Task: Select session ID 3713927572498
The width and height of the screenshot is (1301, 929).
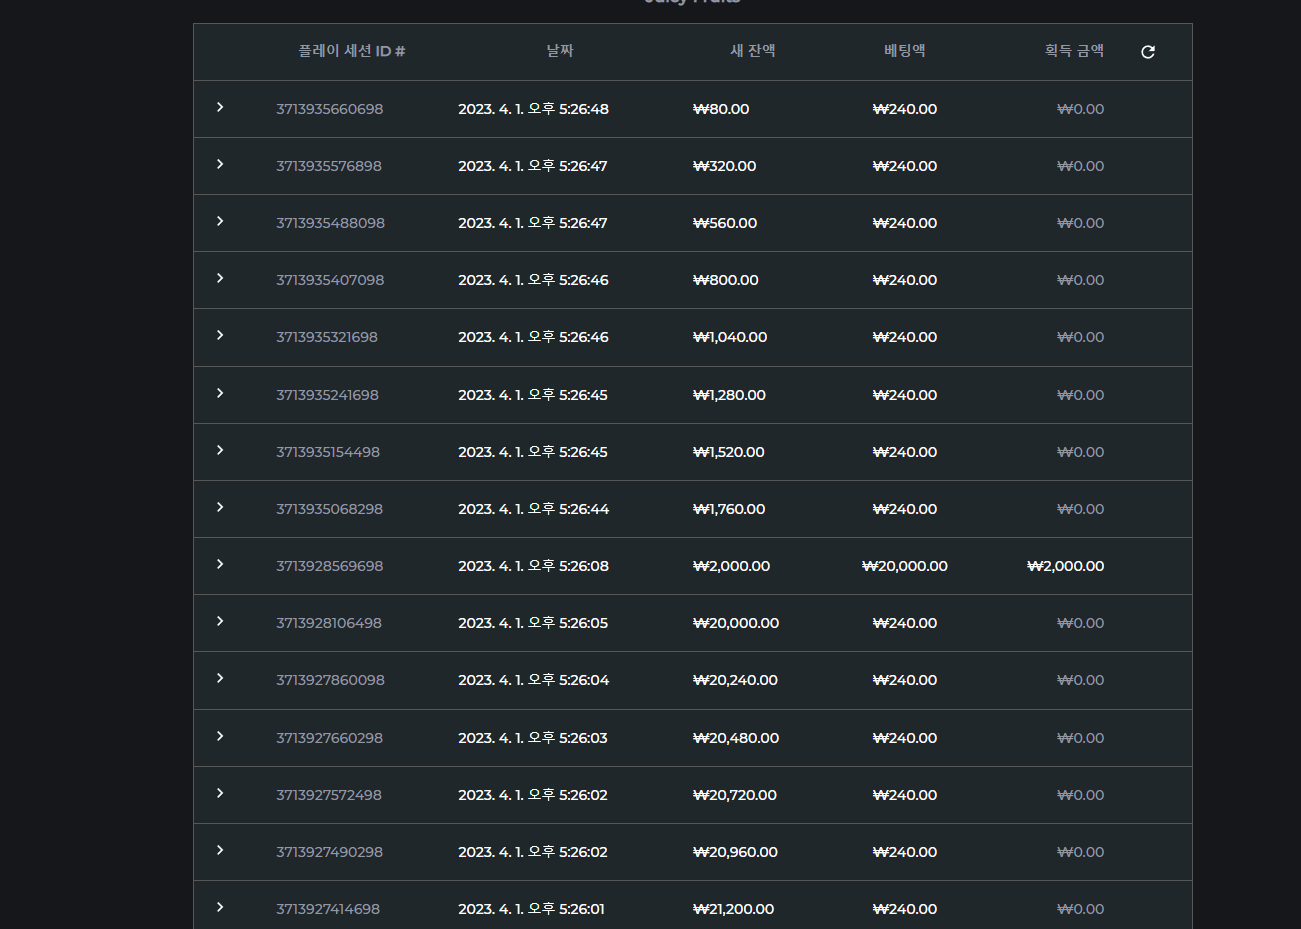Action: [x=329, y=795]
